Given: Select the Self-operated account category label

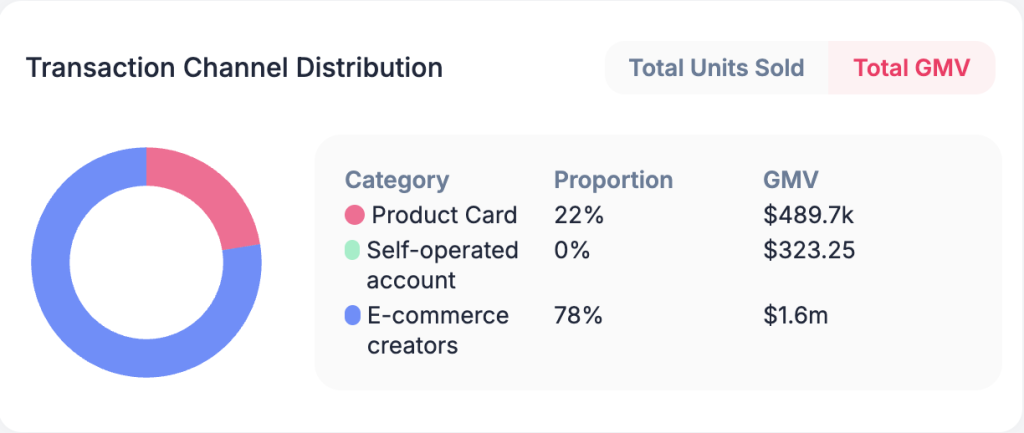Looking at the screenshot, I should click(x=442, y=265).
